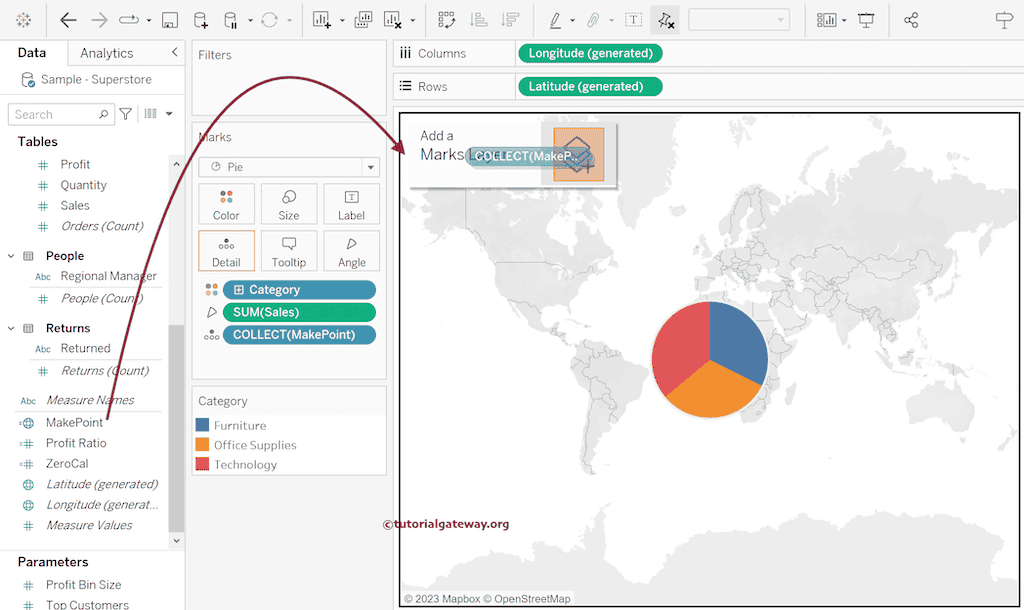1024x610 pixels.
Task: Click the Swap rows and columns icon
Action: tap(447, 20)
